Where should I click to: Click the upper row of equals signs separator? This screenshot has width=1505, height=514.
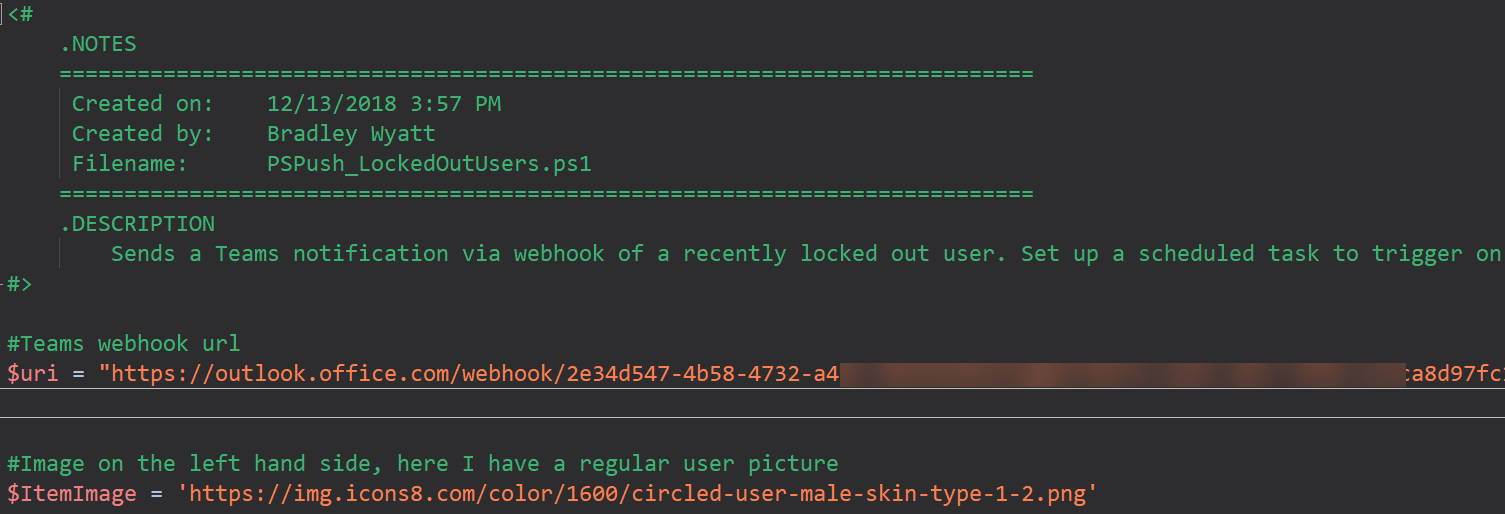point(546,74)
